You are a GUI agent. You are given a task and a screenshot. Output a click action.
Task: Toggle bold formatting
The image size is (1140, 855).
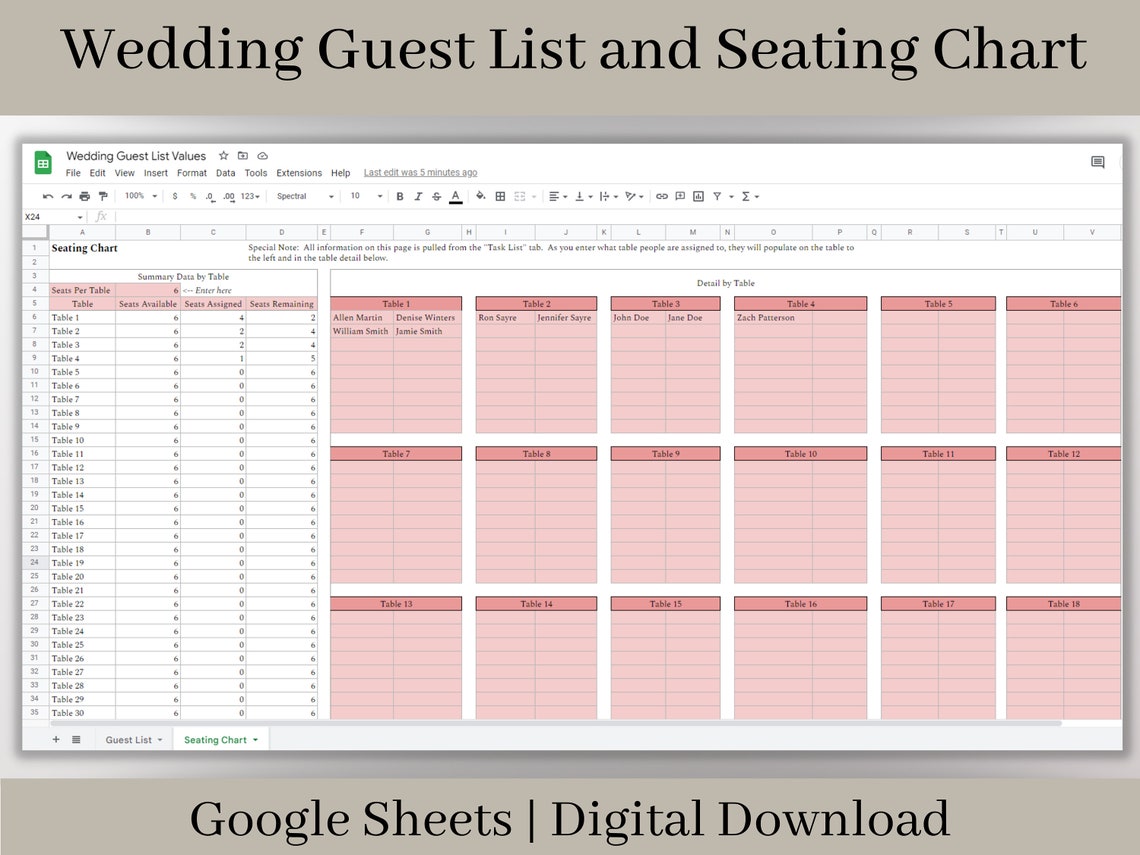click(399, 196)
